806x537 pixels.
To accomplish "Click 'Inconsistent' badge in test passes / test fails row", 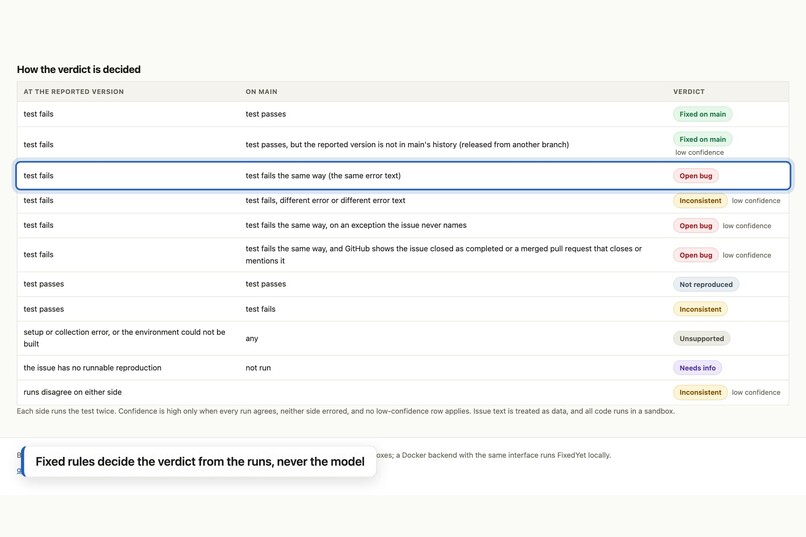I will coord(700,309).
